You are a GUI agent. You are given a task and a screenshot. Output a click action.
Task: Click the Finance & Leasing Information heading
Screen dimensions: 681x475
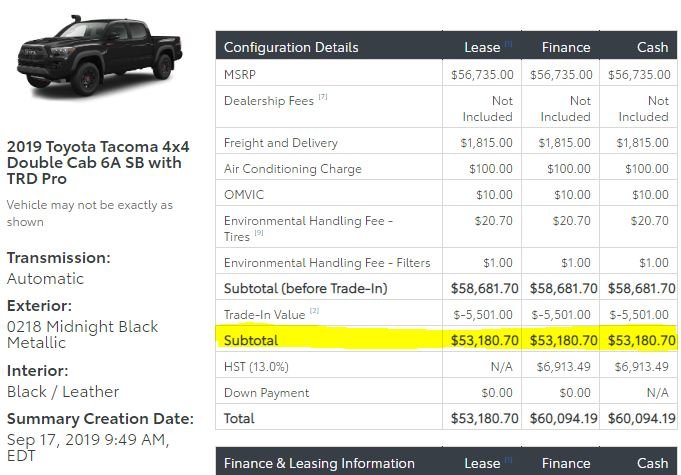click(319, 463)
